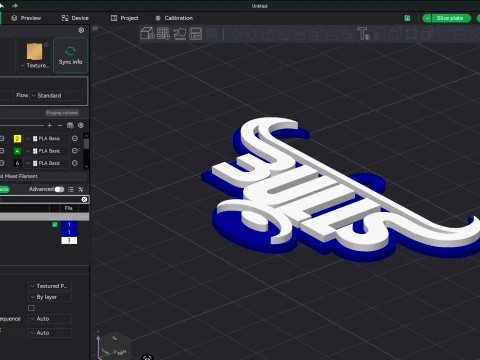Click the Auto orient toolbar icon

(179, 34)
